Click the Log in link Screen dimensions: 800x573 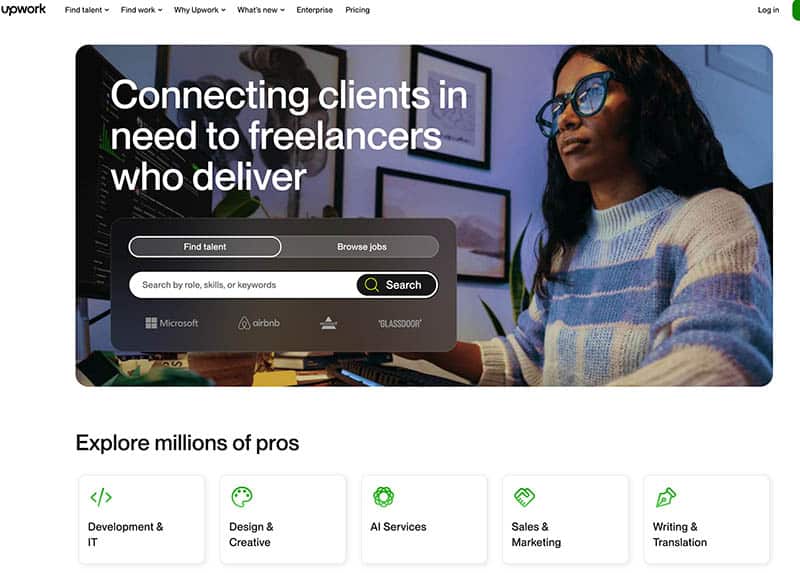768,10
